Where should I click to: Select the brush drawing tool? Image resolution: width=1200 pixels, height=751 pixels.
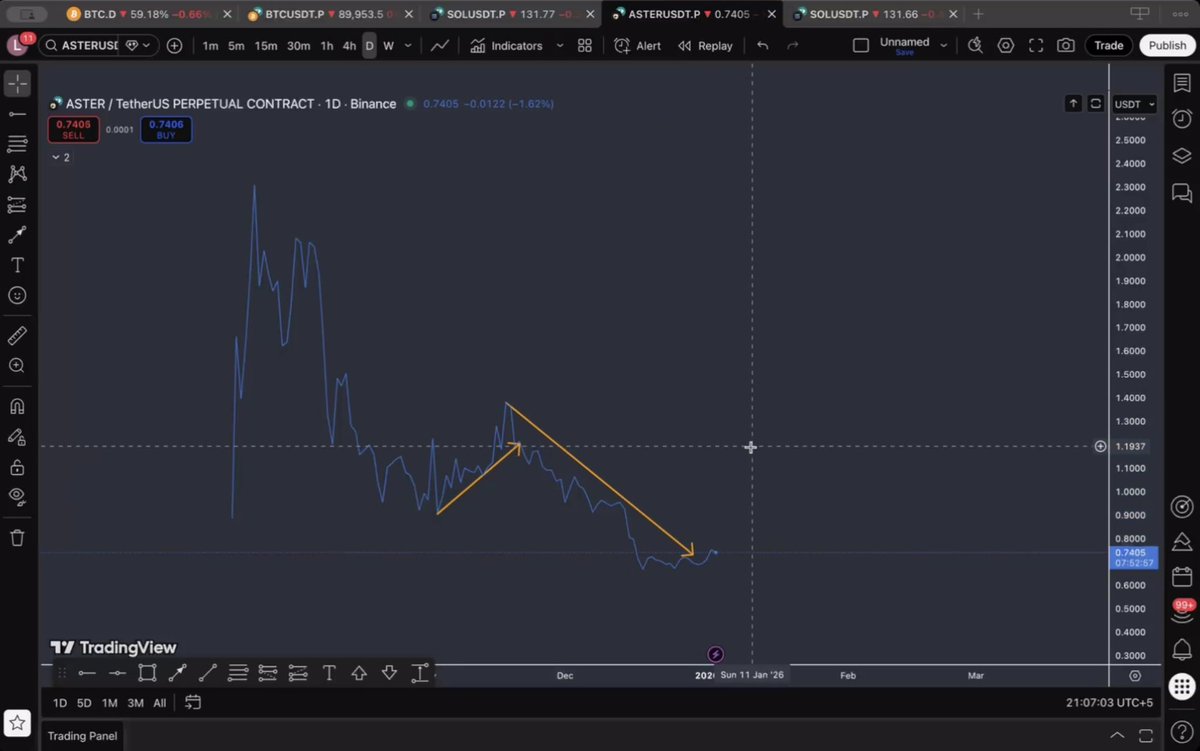click(x=17, y=235)
